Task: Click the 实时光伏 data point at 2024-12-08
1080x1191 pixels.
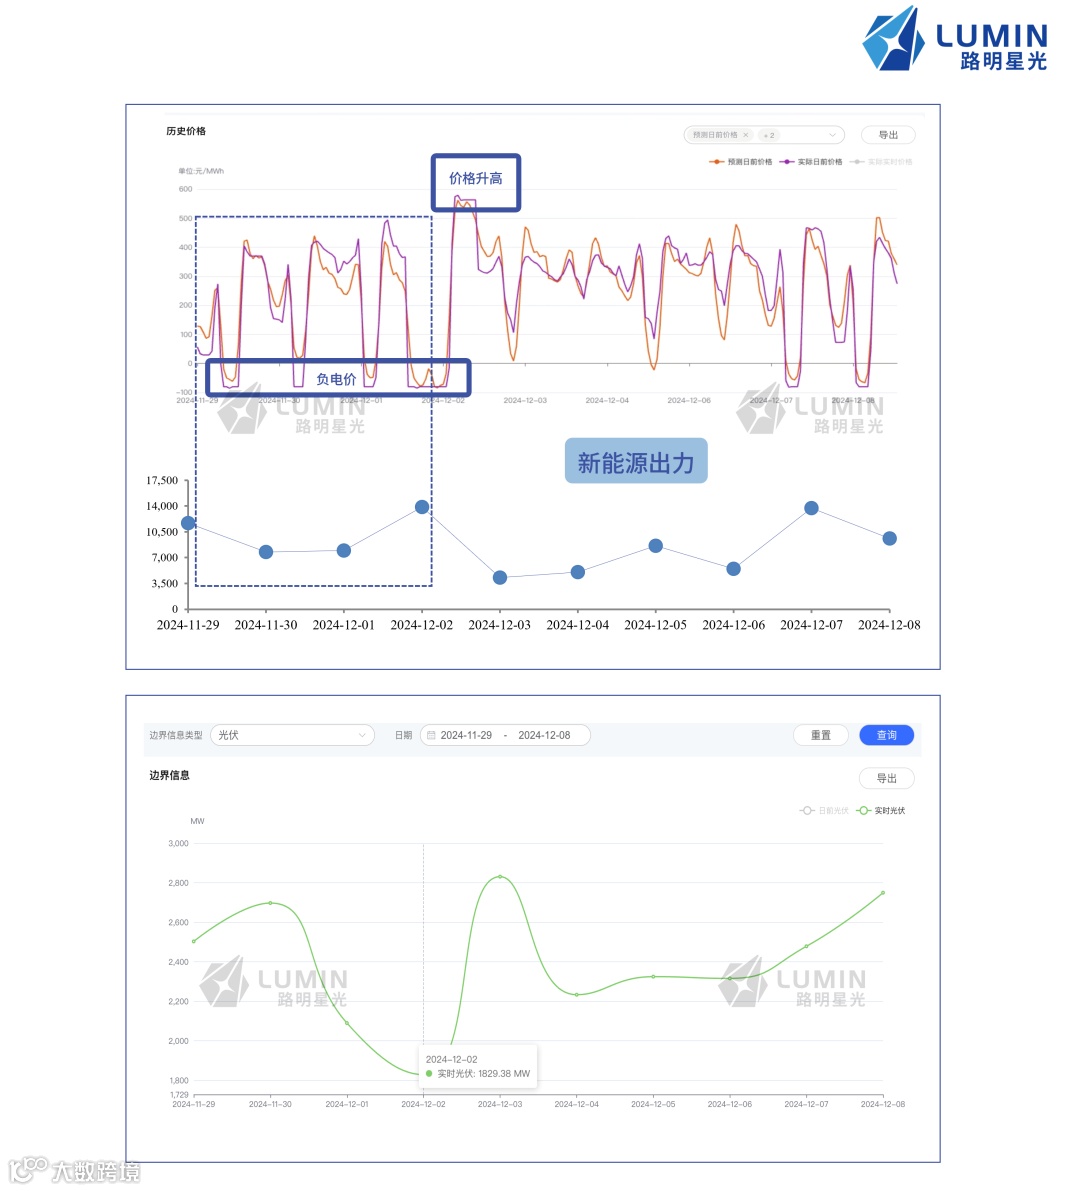Action: point(883,892)
